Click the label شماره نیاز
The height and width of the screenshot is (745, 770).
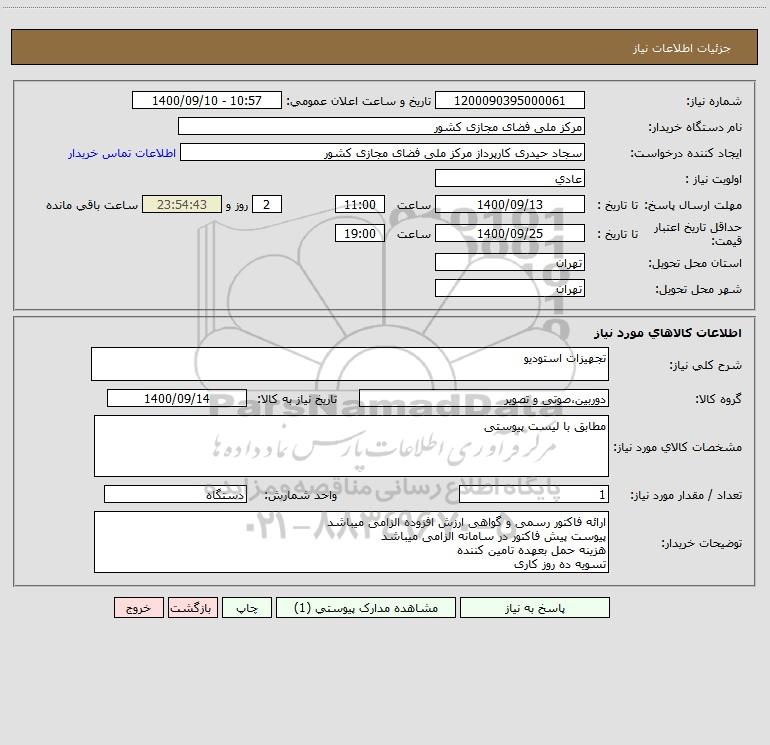point(714,101)
